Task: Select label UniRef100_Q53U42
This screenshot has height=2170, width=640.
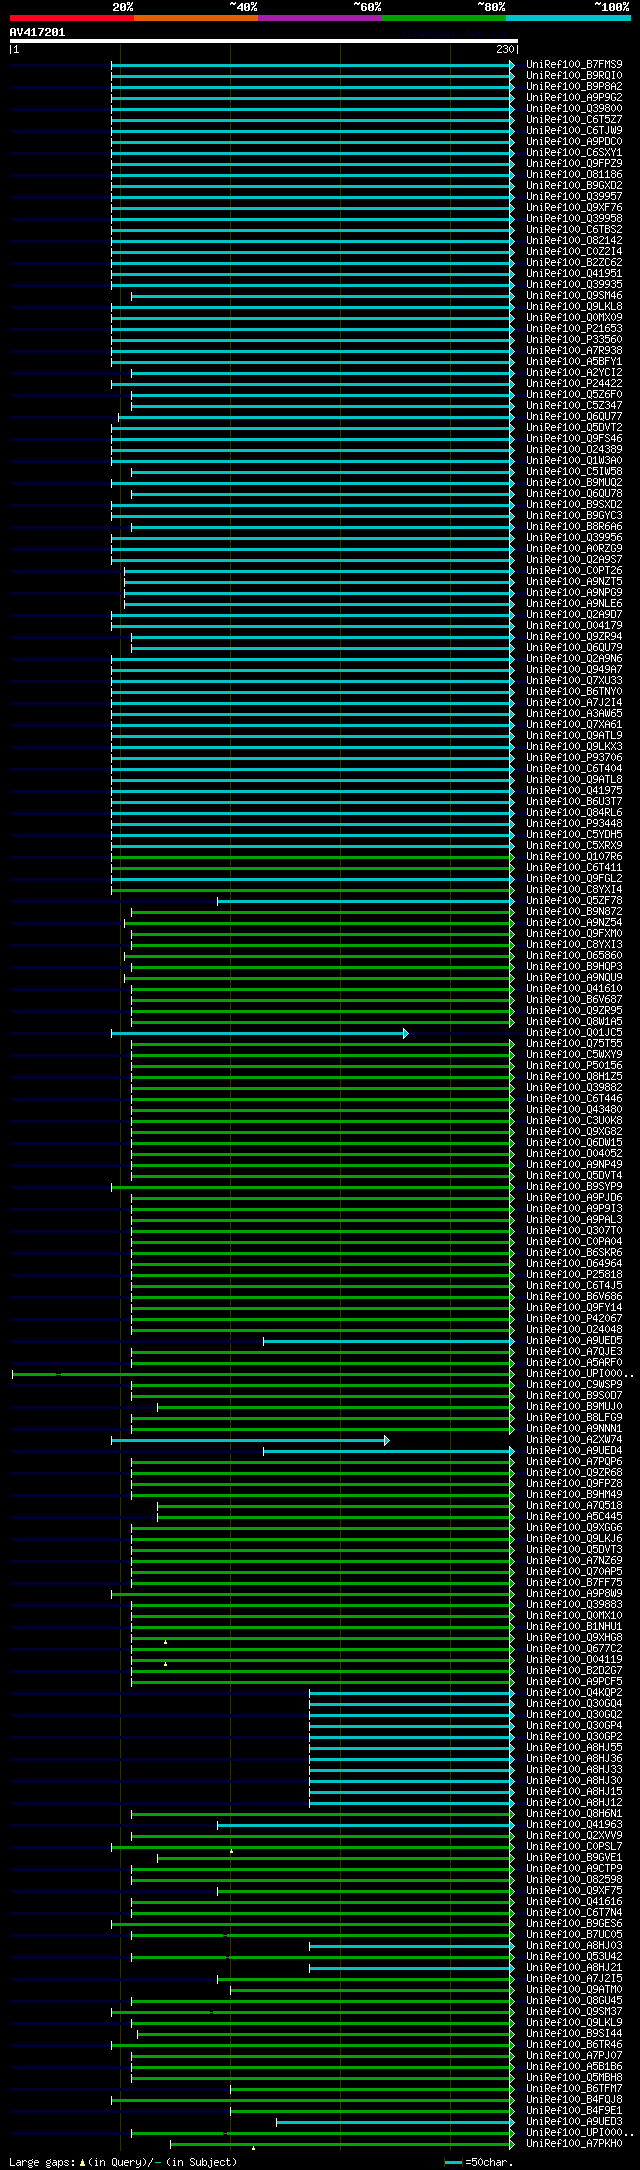Action: pos(574,1957)
